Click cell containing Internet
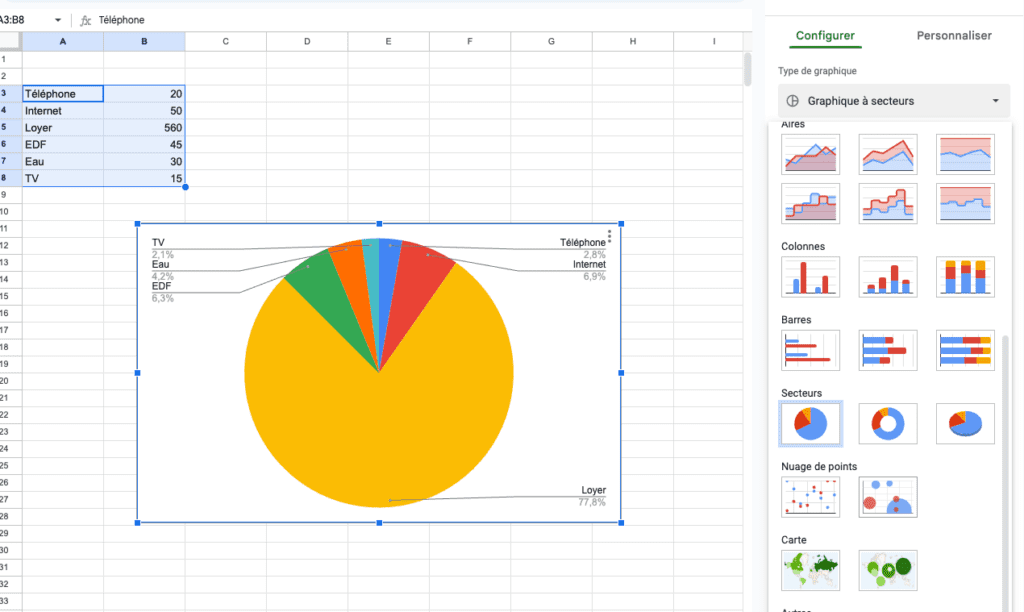 click(x=63, y=110)
